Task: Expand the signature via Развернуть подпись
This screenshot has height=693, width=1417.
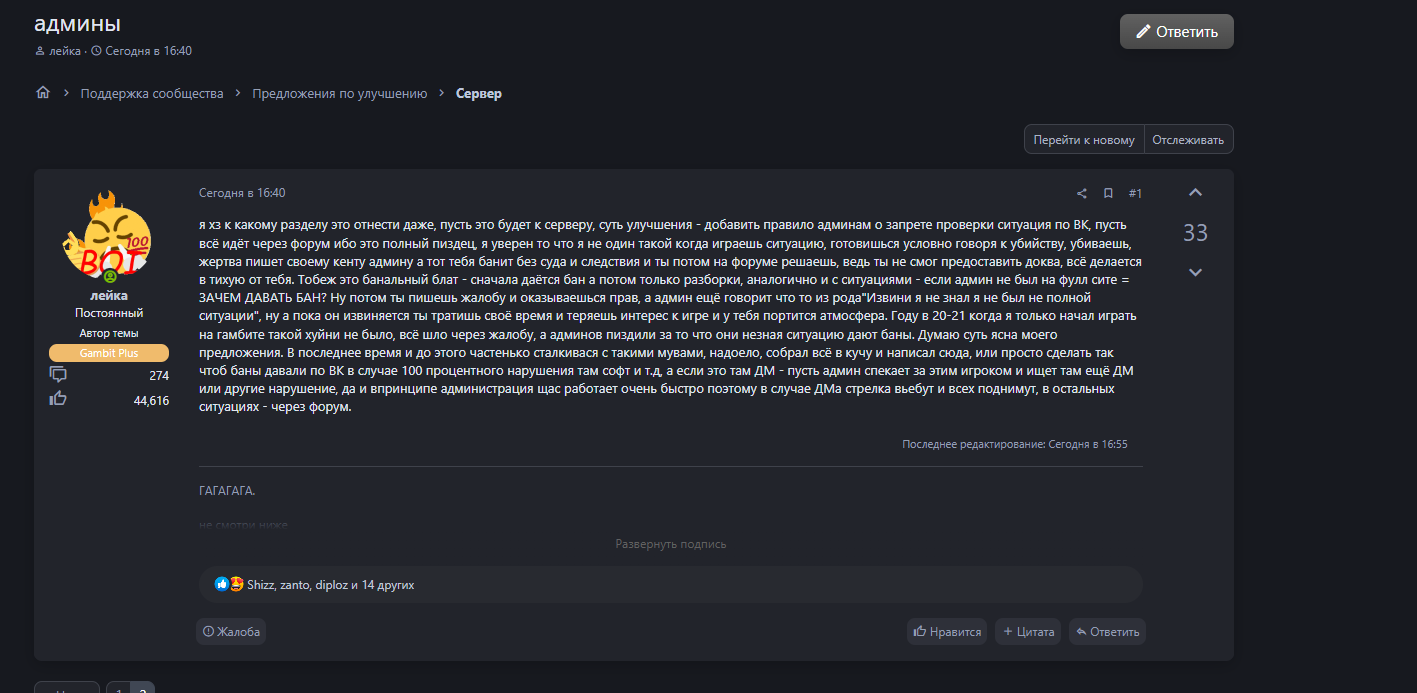Action: (670, 544)
